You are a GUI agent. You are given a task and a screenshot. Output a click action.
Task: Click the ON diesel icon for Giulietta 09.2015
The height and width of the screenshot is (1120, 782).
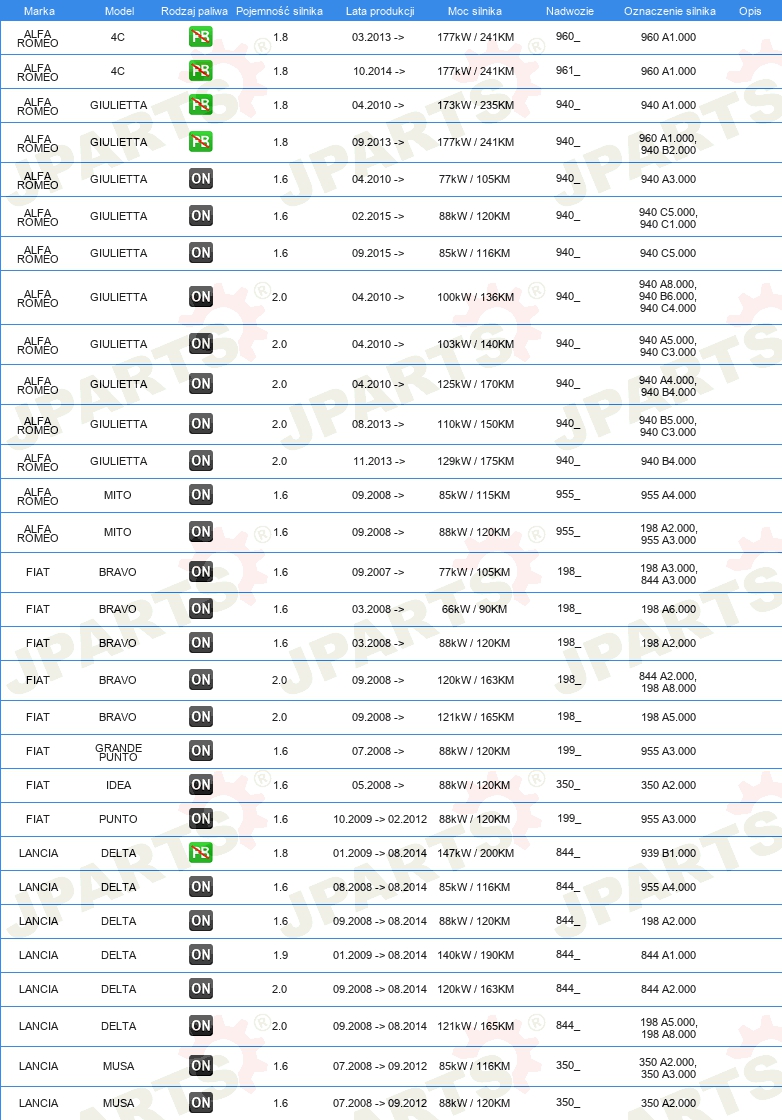click(201, 253)
